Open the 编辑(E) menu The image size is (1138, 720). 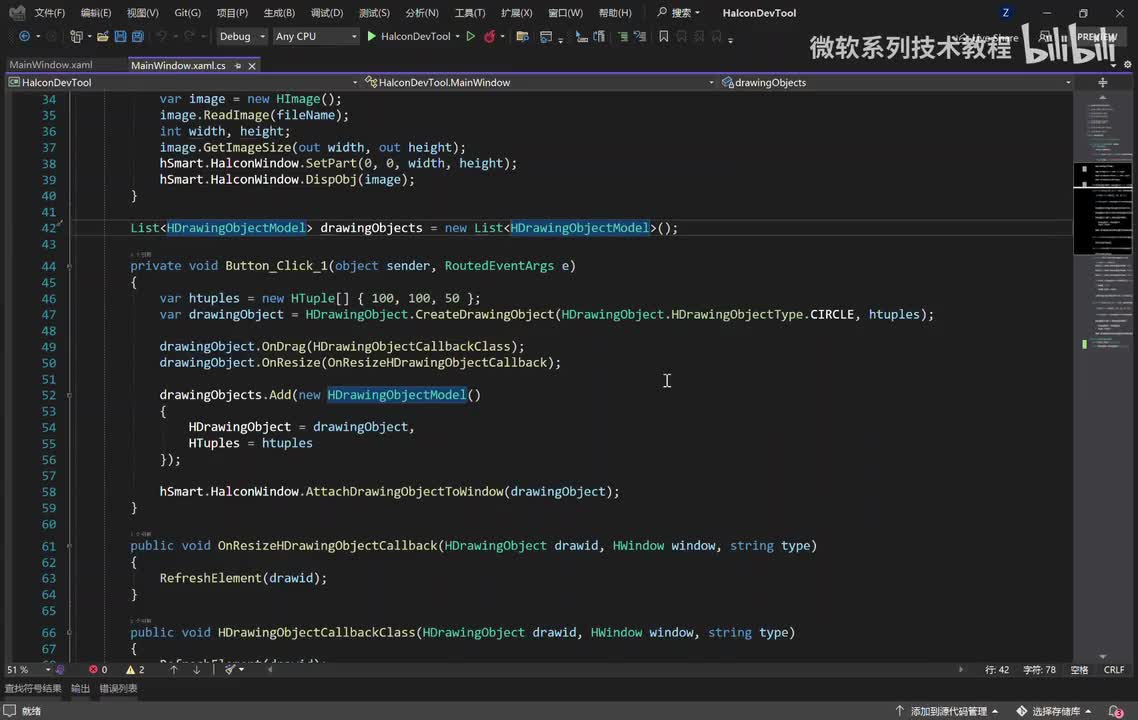[x=96, y=12]
